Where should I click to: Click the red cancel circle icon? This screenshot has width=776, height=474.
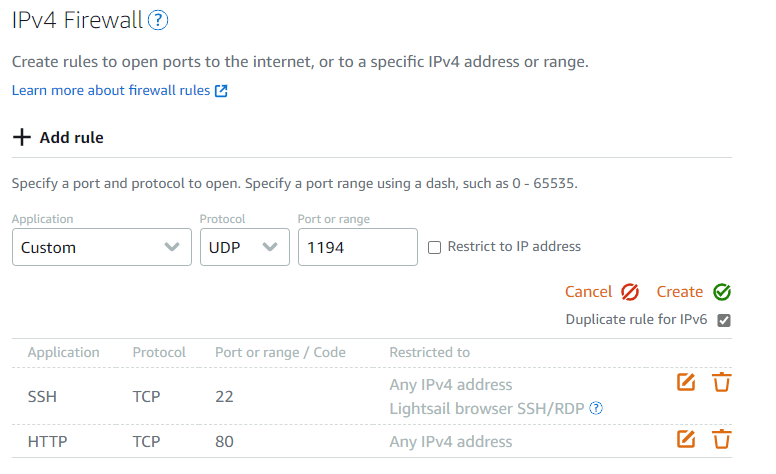coord(630,292)
